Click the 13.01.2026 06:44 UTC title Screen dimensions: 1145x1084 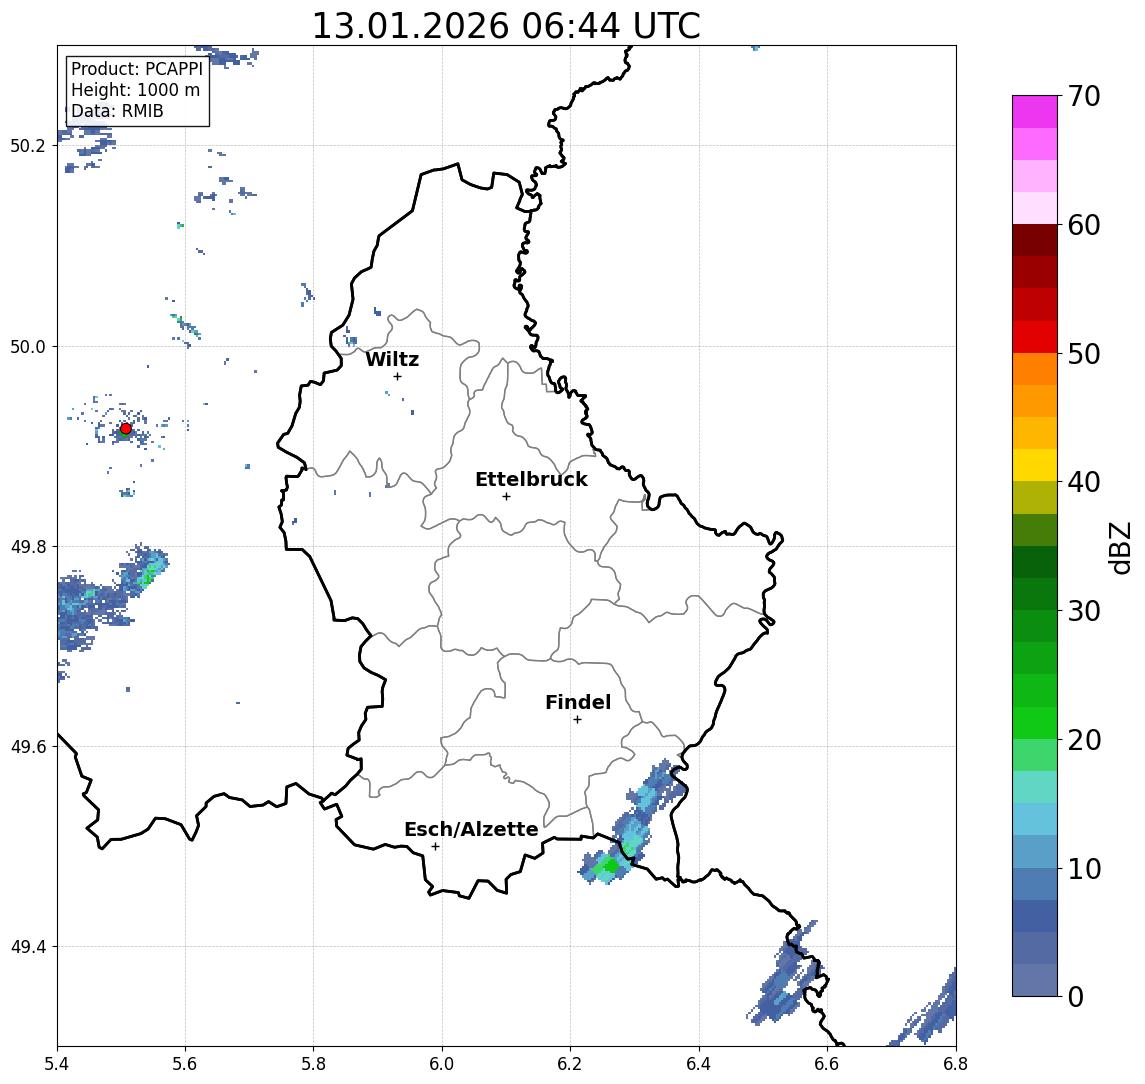pyautogui.click(x=506, y=26)
